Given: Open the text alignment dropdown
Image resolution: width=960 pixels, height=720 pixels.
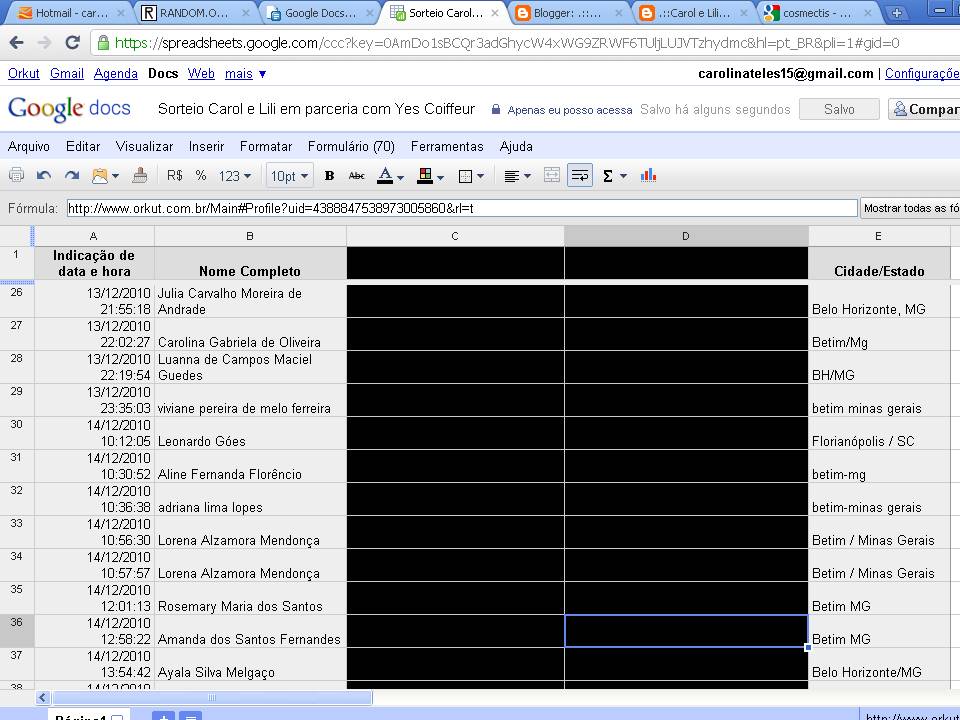Looking at the screenshot, I should click(x=517, y=176).
